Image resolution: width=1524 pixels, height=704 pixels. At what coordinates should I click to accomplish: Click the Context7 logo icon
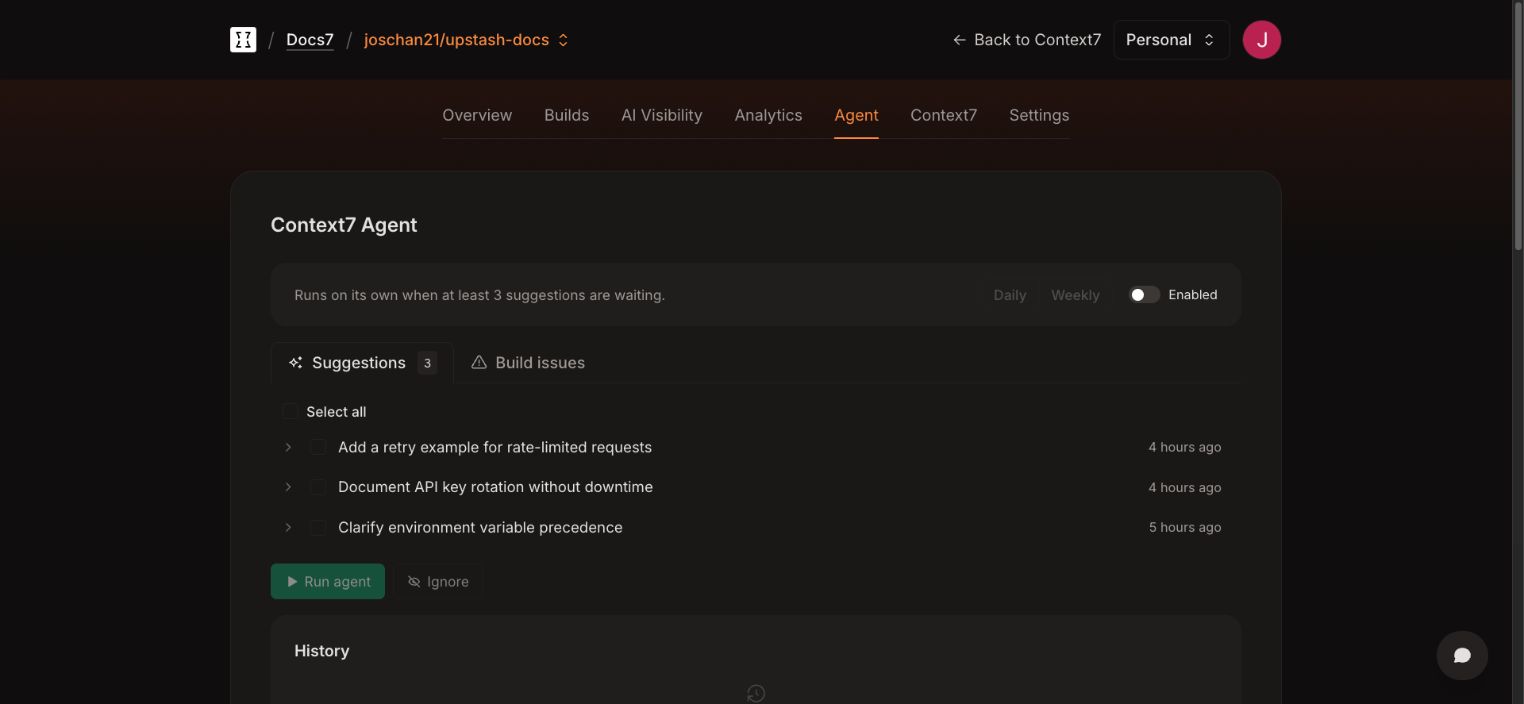[x=243, y=40]
